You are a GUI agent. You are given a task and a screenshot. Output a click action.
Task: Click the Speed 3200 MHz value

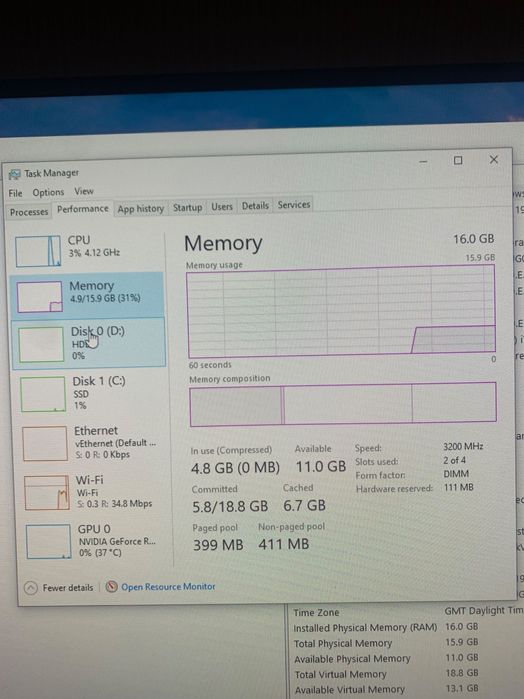tap(463, 446)
